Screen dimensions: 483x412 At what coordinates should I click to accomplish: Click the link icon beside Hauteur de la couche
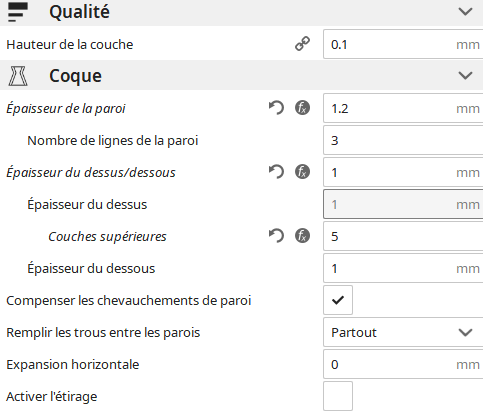[x=302, y=44]
